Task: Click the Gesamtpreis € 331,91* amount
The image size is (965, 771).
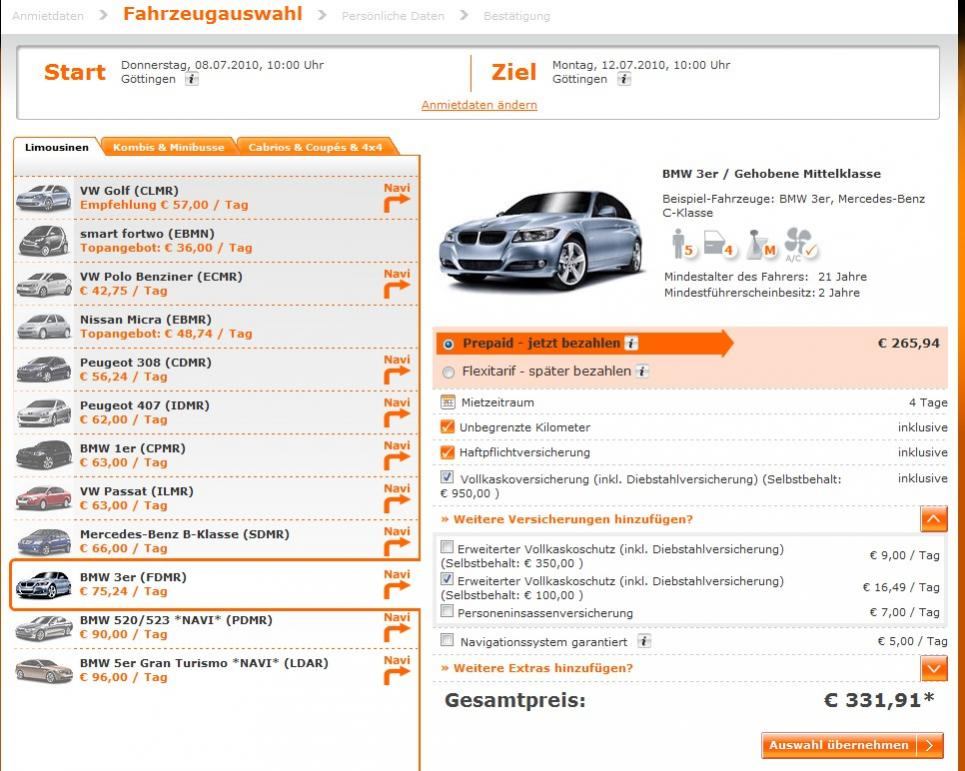Action: pos(879,700)
